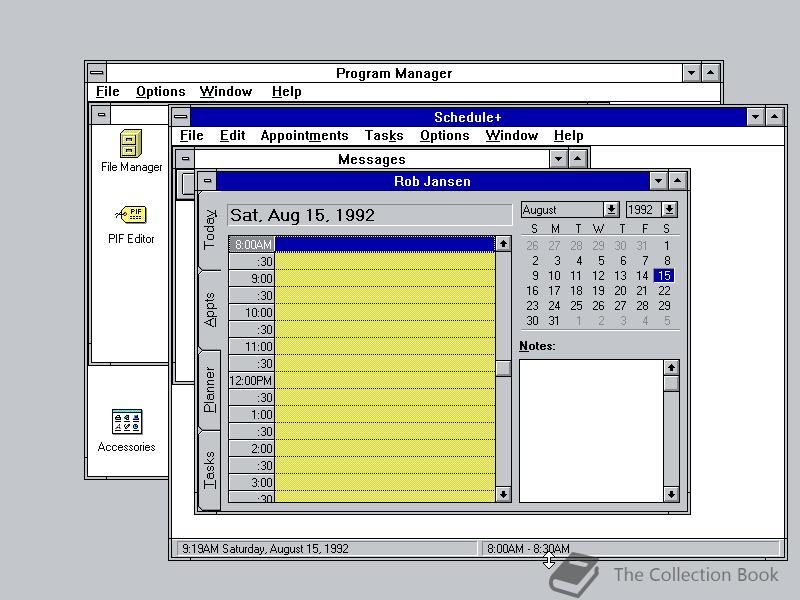Select August 31 in the calendar
The height and width of the screenshot is (600, 800).
tap(554, 321)
